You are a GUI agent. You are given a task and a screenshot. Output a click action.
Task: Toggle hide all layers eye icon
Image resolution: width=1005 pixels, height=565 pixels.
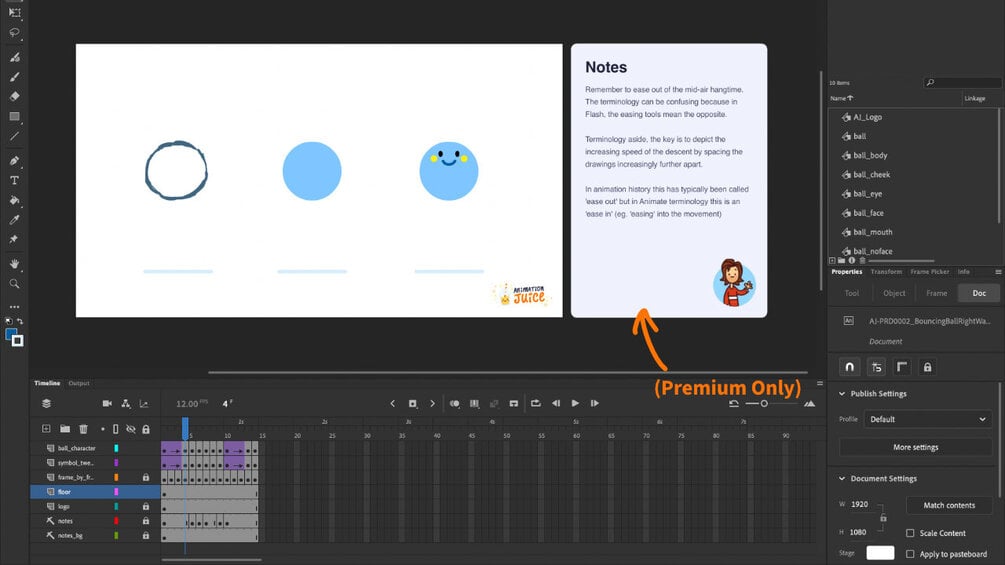[x=131, y=429]
